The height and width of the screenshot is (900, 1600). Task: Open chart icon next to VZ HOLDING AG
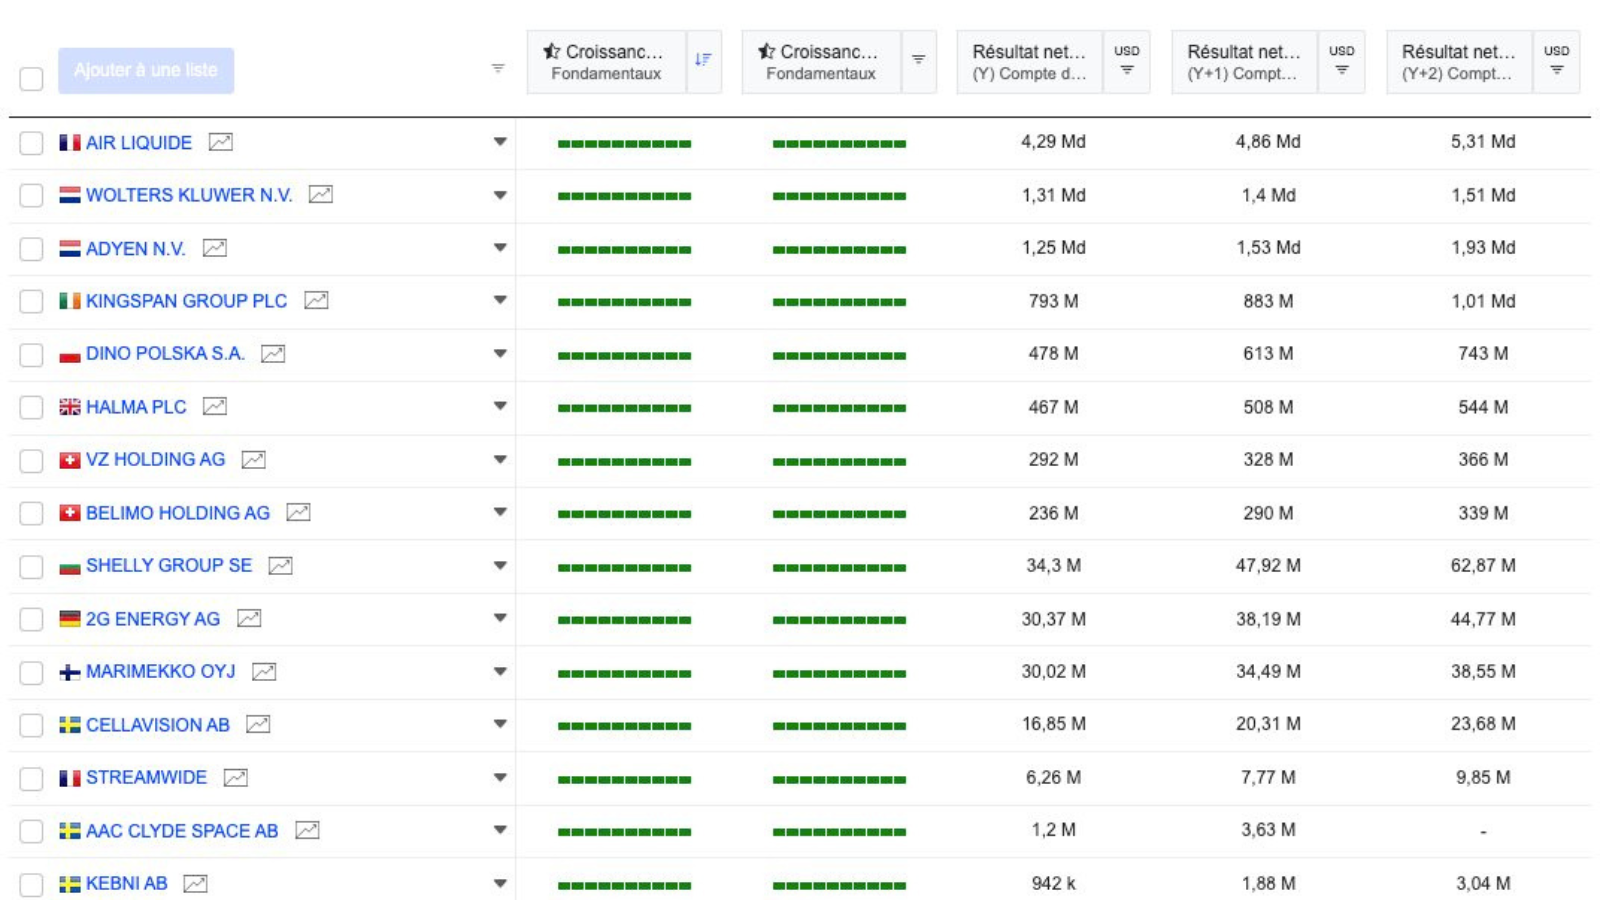click(253, 460)
